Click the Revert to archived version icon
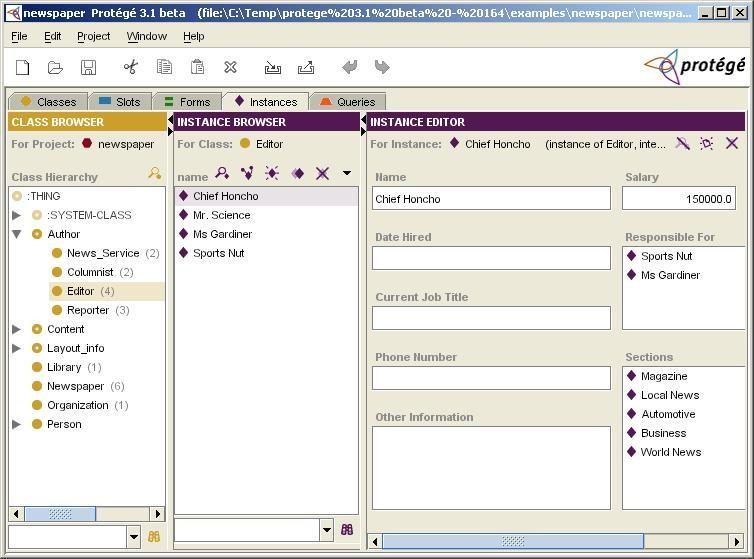Viewport: 754px width, 559px height. [306, 67]
